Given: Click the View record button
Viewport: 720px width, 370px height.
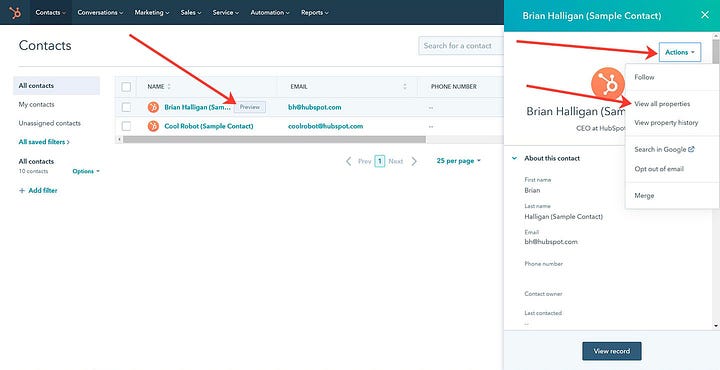Looking at the screenshot, I should 612,351.
